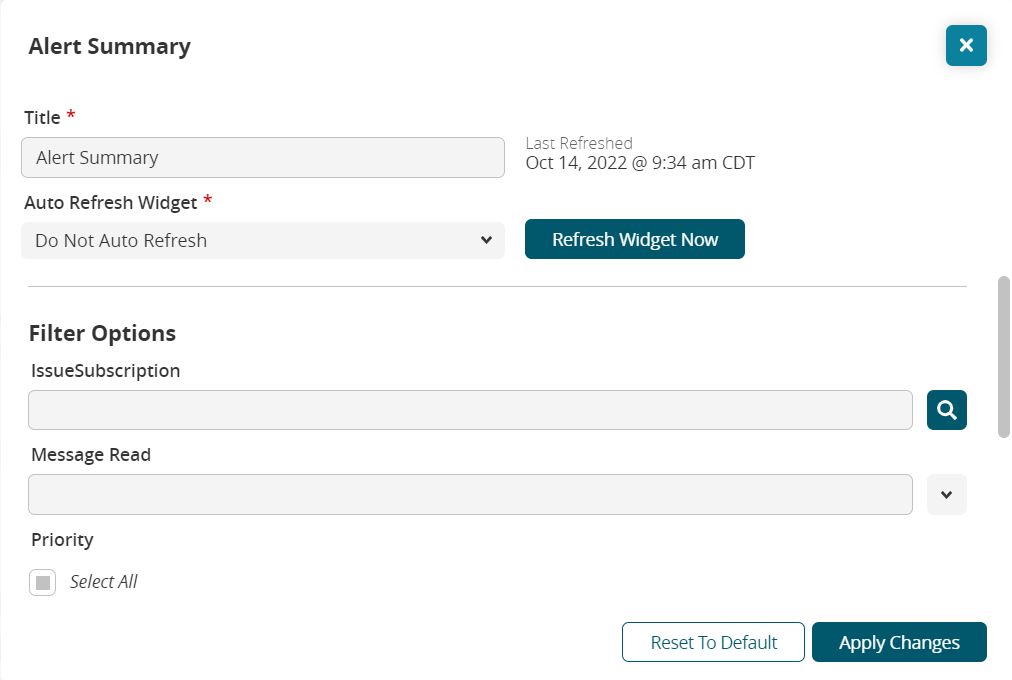Click the Priority label
This screenshot has height=680, width=1012.
coord(62,540)
